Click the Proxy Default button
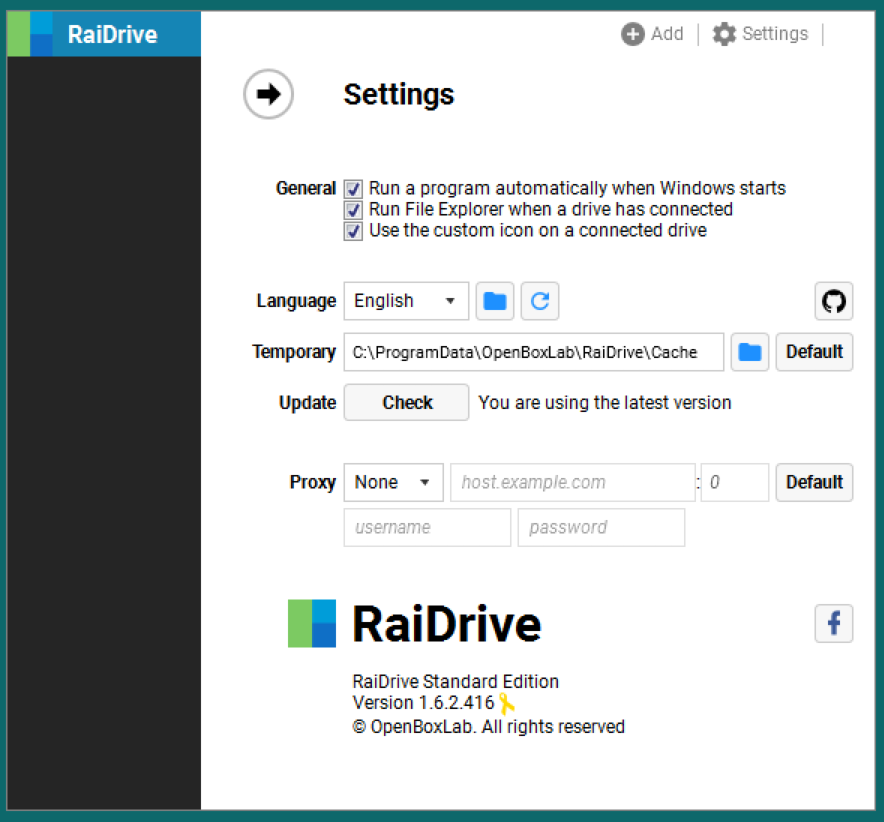The image size is (884, 822). 814,482
